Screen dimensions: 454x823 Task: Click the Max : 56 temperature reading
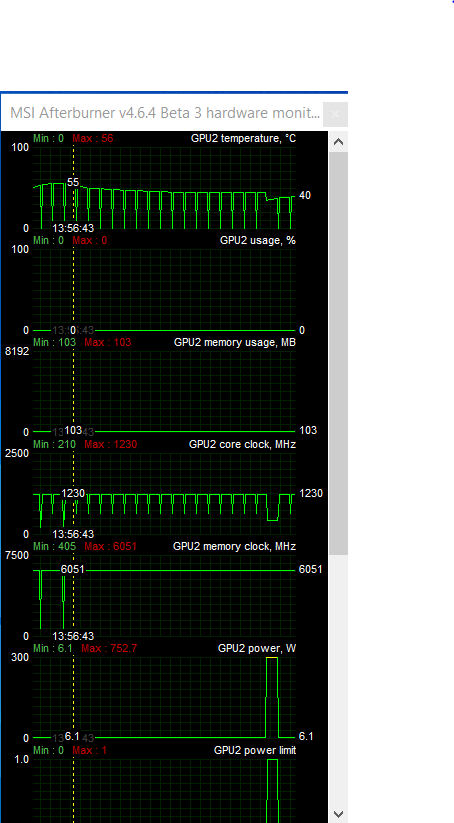[x=93, y=139]
